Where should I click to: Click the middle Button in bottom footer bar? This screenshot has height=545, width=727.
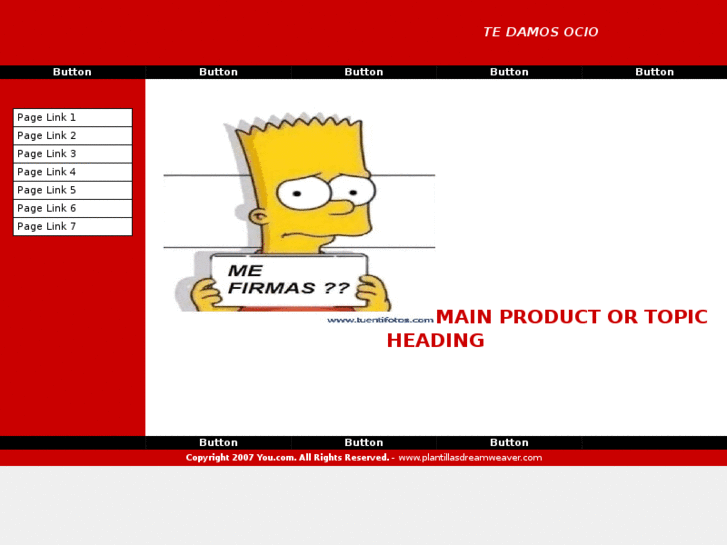pos(364,442)
